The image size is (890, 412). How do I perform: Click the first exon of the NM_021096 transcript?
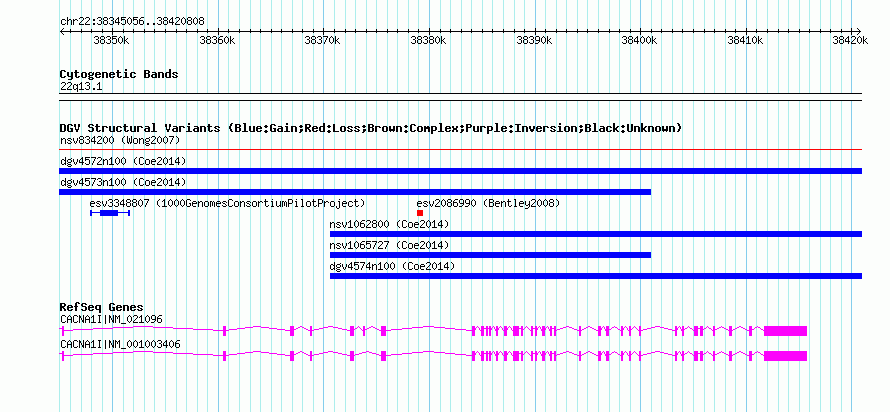pyautogui.click(x=62, y=331)
